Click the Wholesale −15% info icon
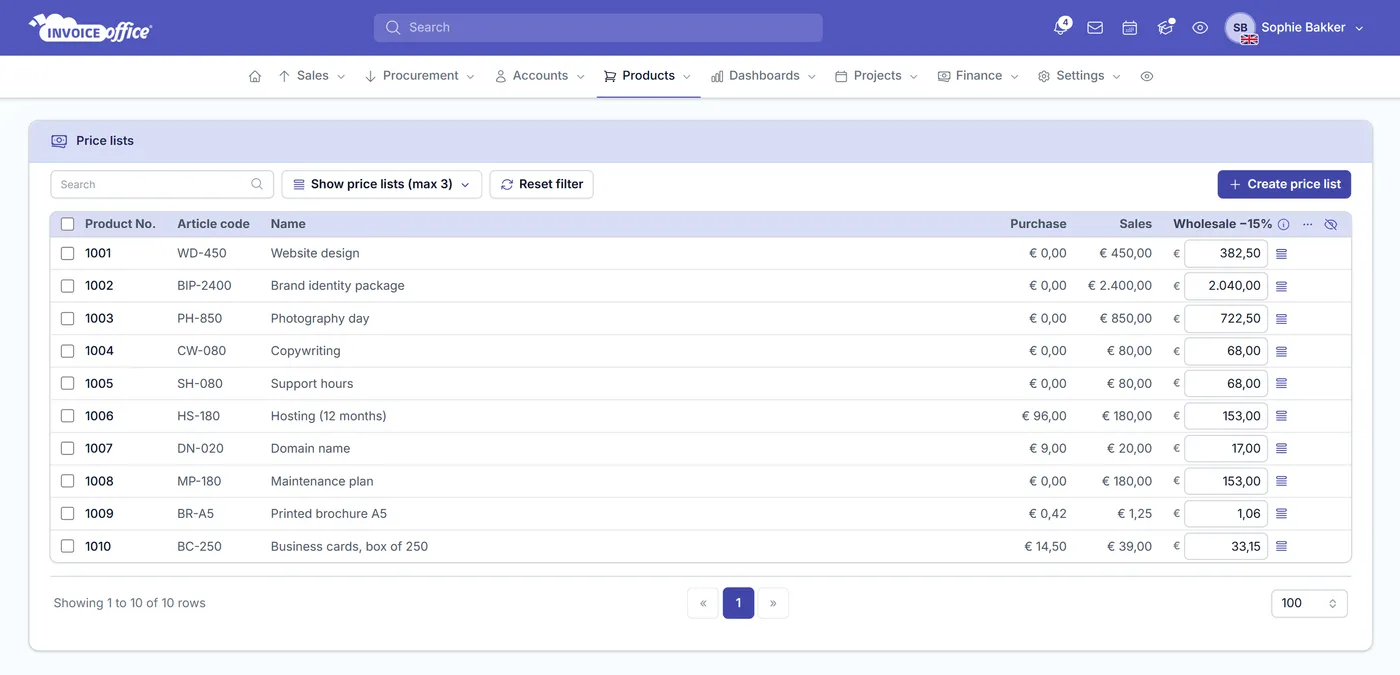1400x675 pixels. pos(1284,224)
